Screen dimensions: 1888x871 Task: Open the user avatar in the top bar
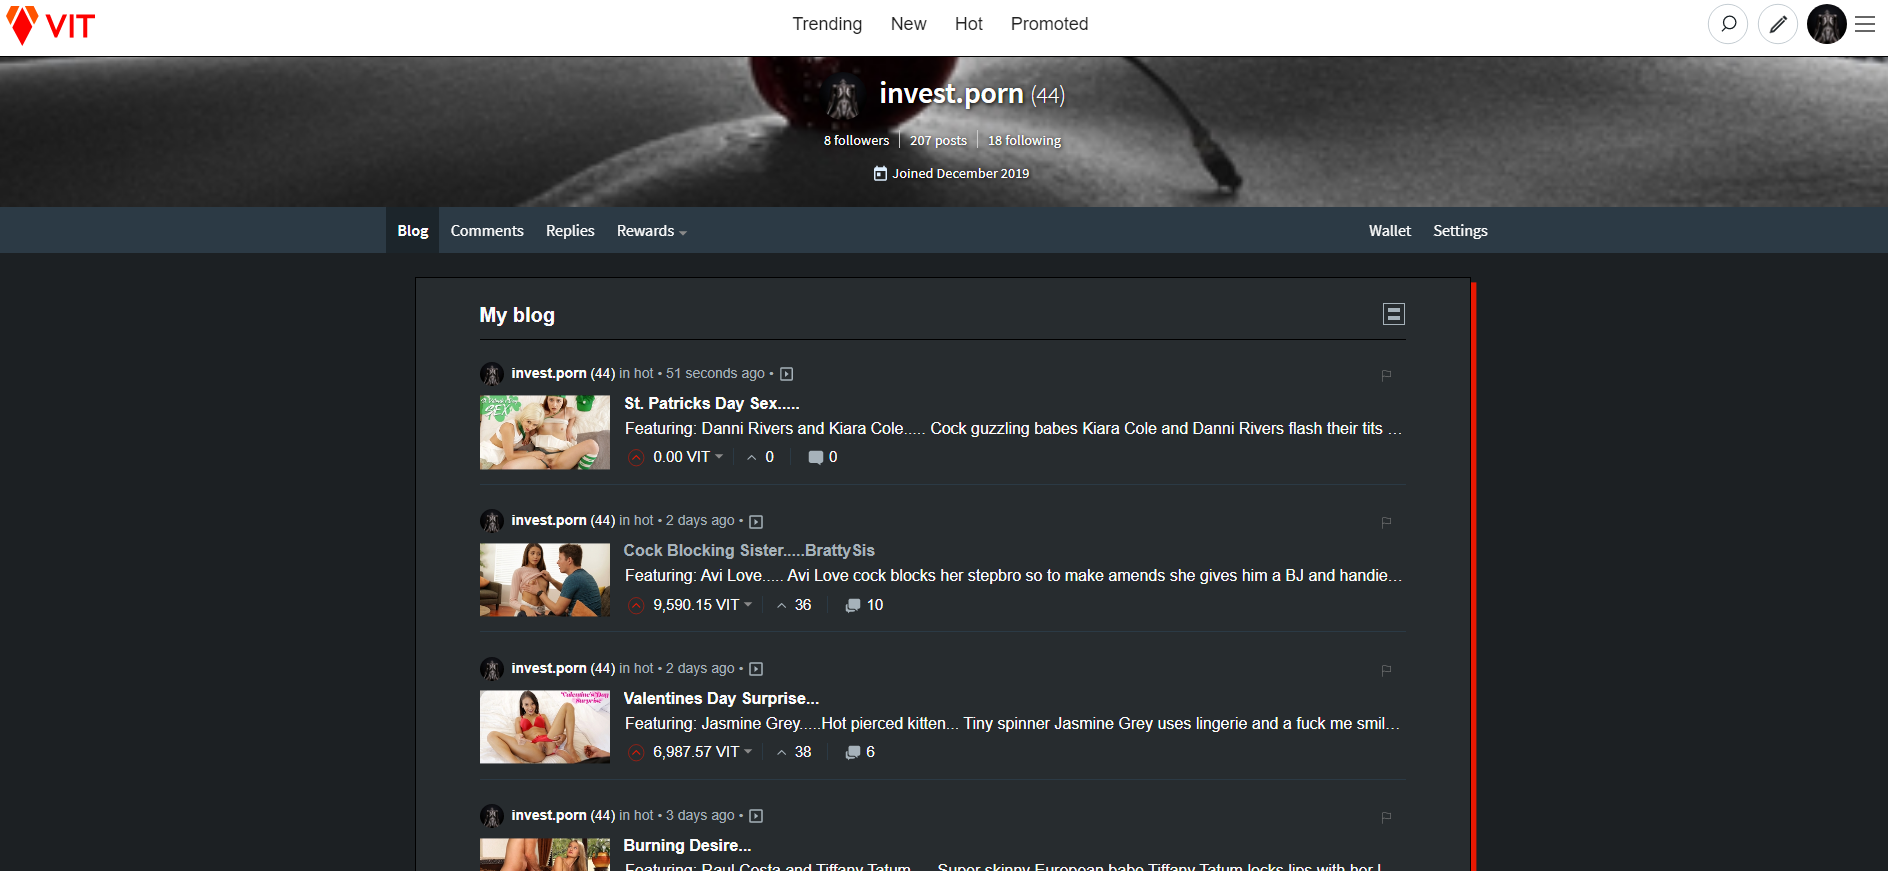pos(1827,24)
